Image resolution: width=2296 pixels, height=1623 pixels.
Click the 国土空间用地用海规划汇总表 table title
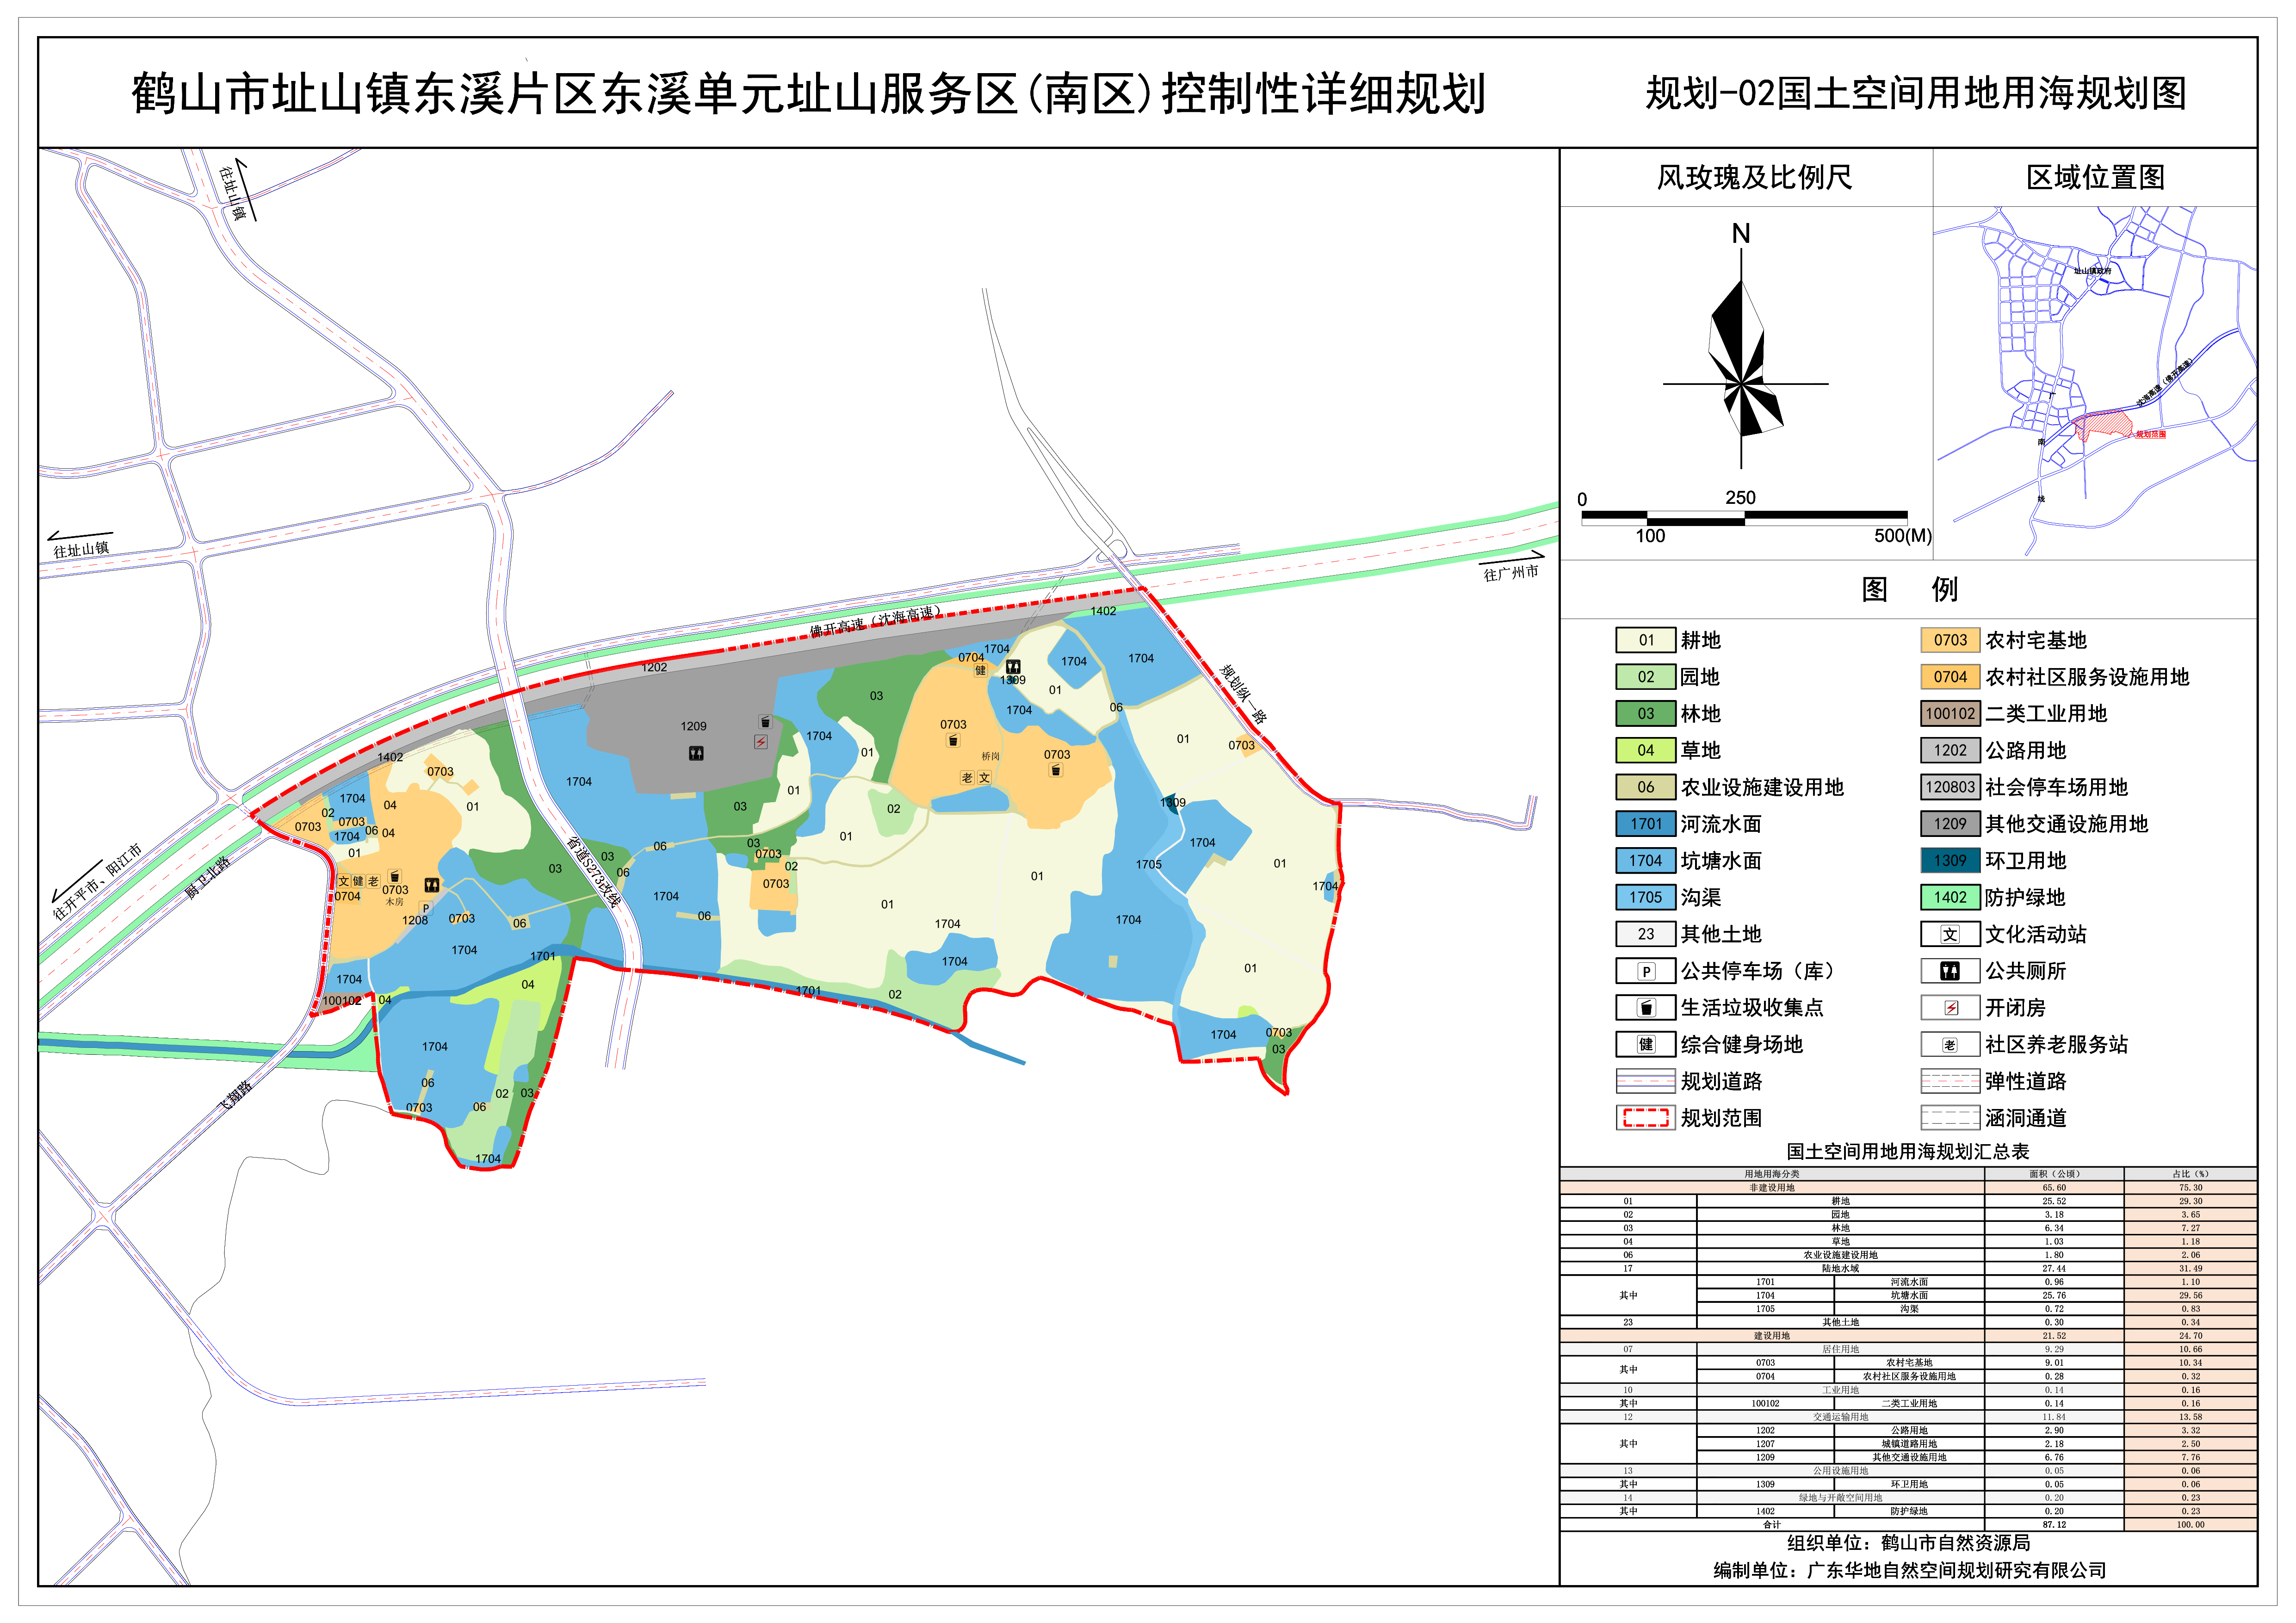(1907, 1152)
